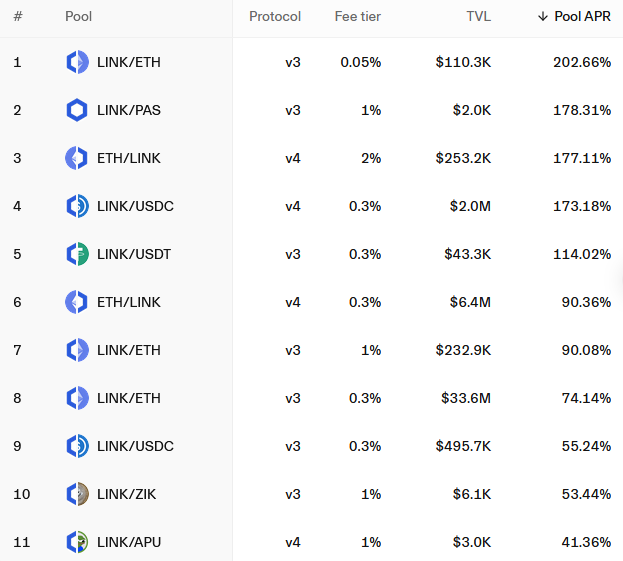Click the ETH/LINK 0.3% pool token icon
623x561 pixels.
point(77,302)
